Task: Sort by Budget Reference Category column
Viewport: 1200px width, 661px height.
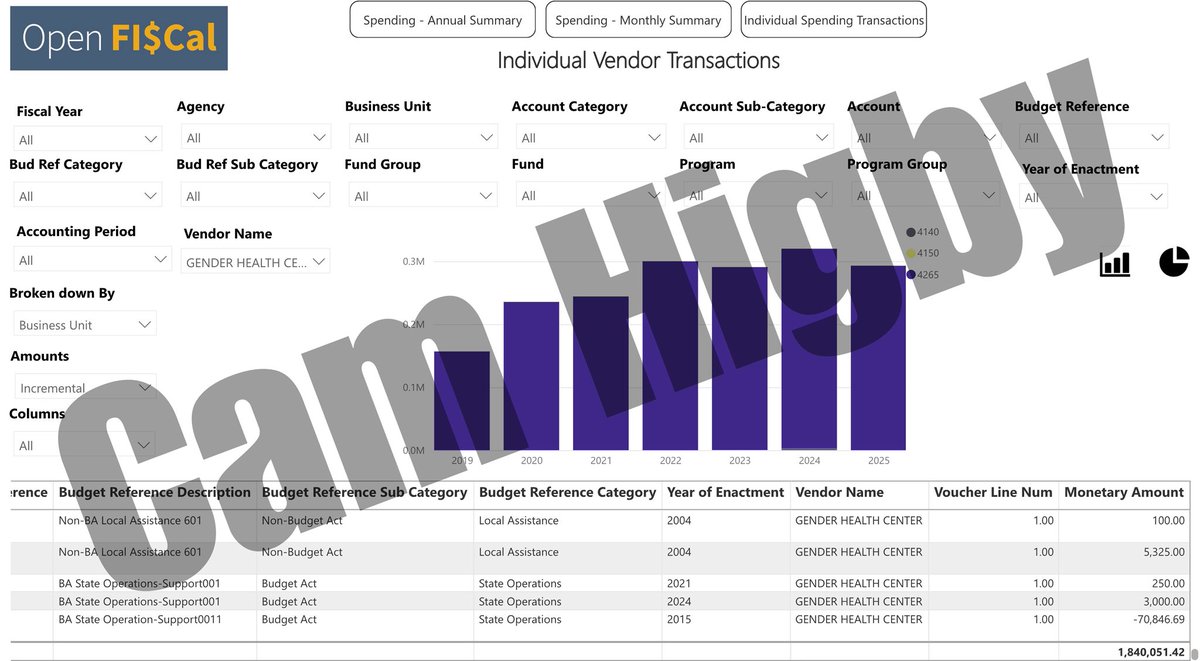Action: [x=568, y=492]
